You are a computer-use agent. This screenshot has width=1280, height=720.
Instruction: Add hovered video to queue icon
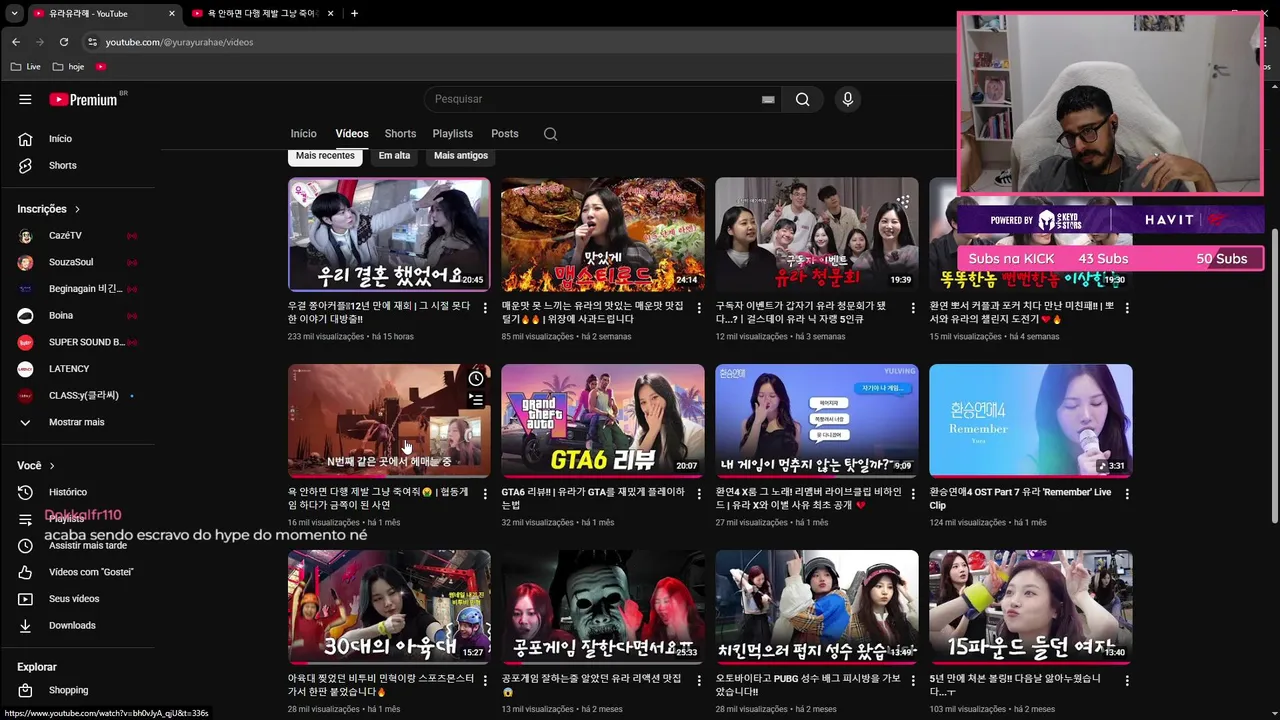point(476,400)
